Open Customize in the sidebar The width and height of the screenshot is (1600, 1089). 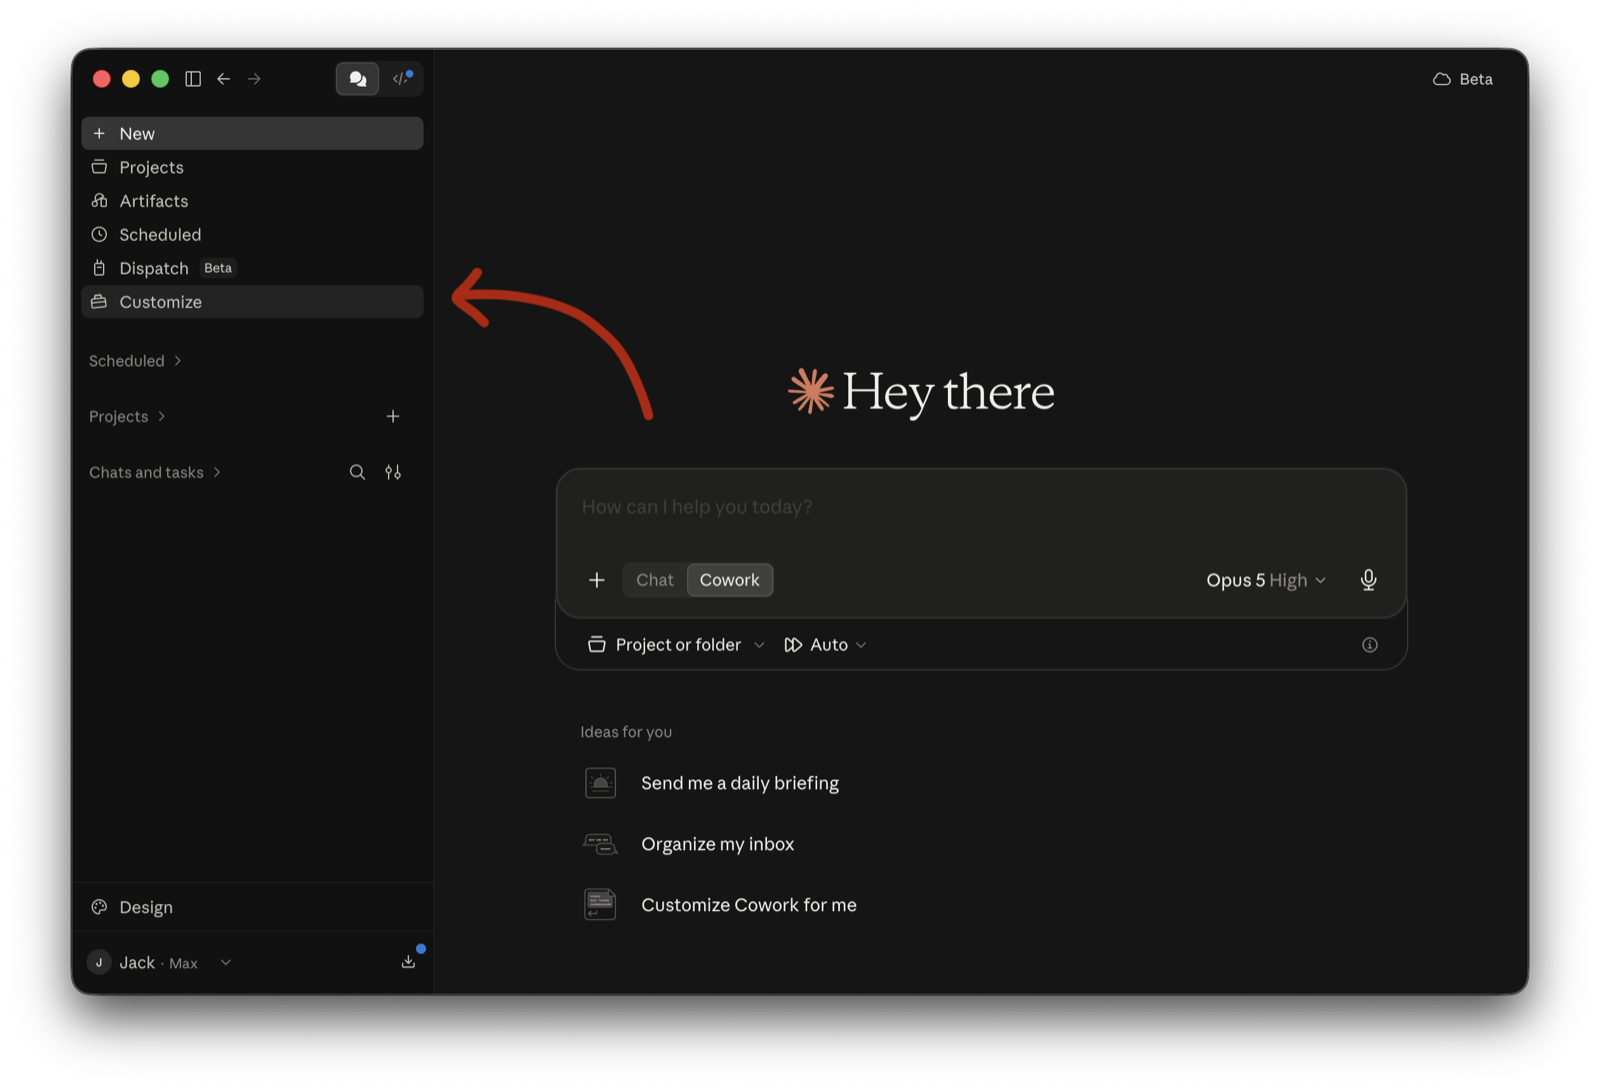click(252, 302)
